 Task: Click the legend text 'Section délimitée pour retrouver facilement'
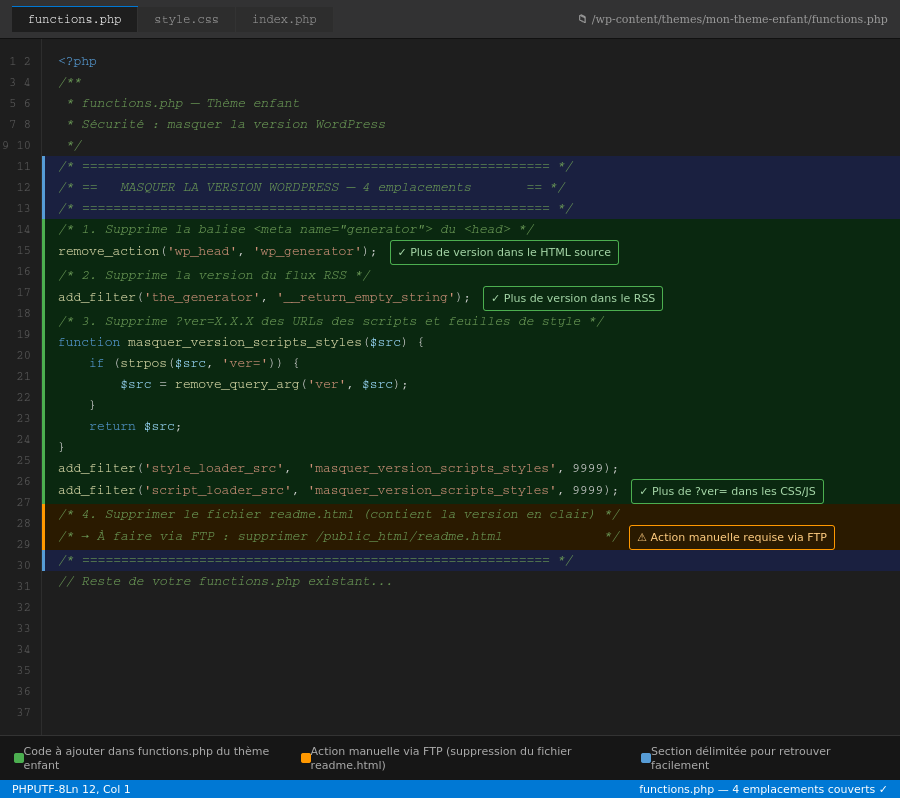point(740,758)
